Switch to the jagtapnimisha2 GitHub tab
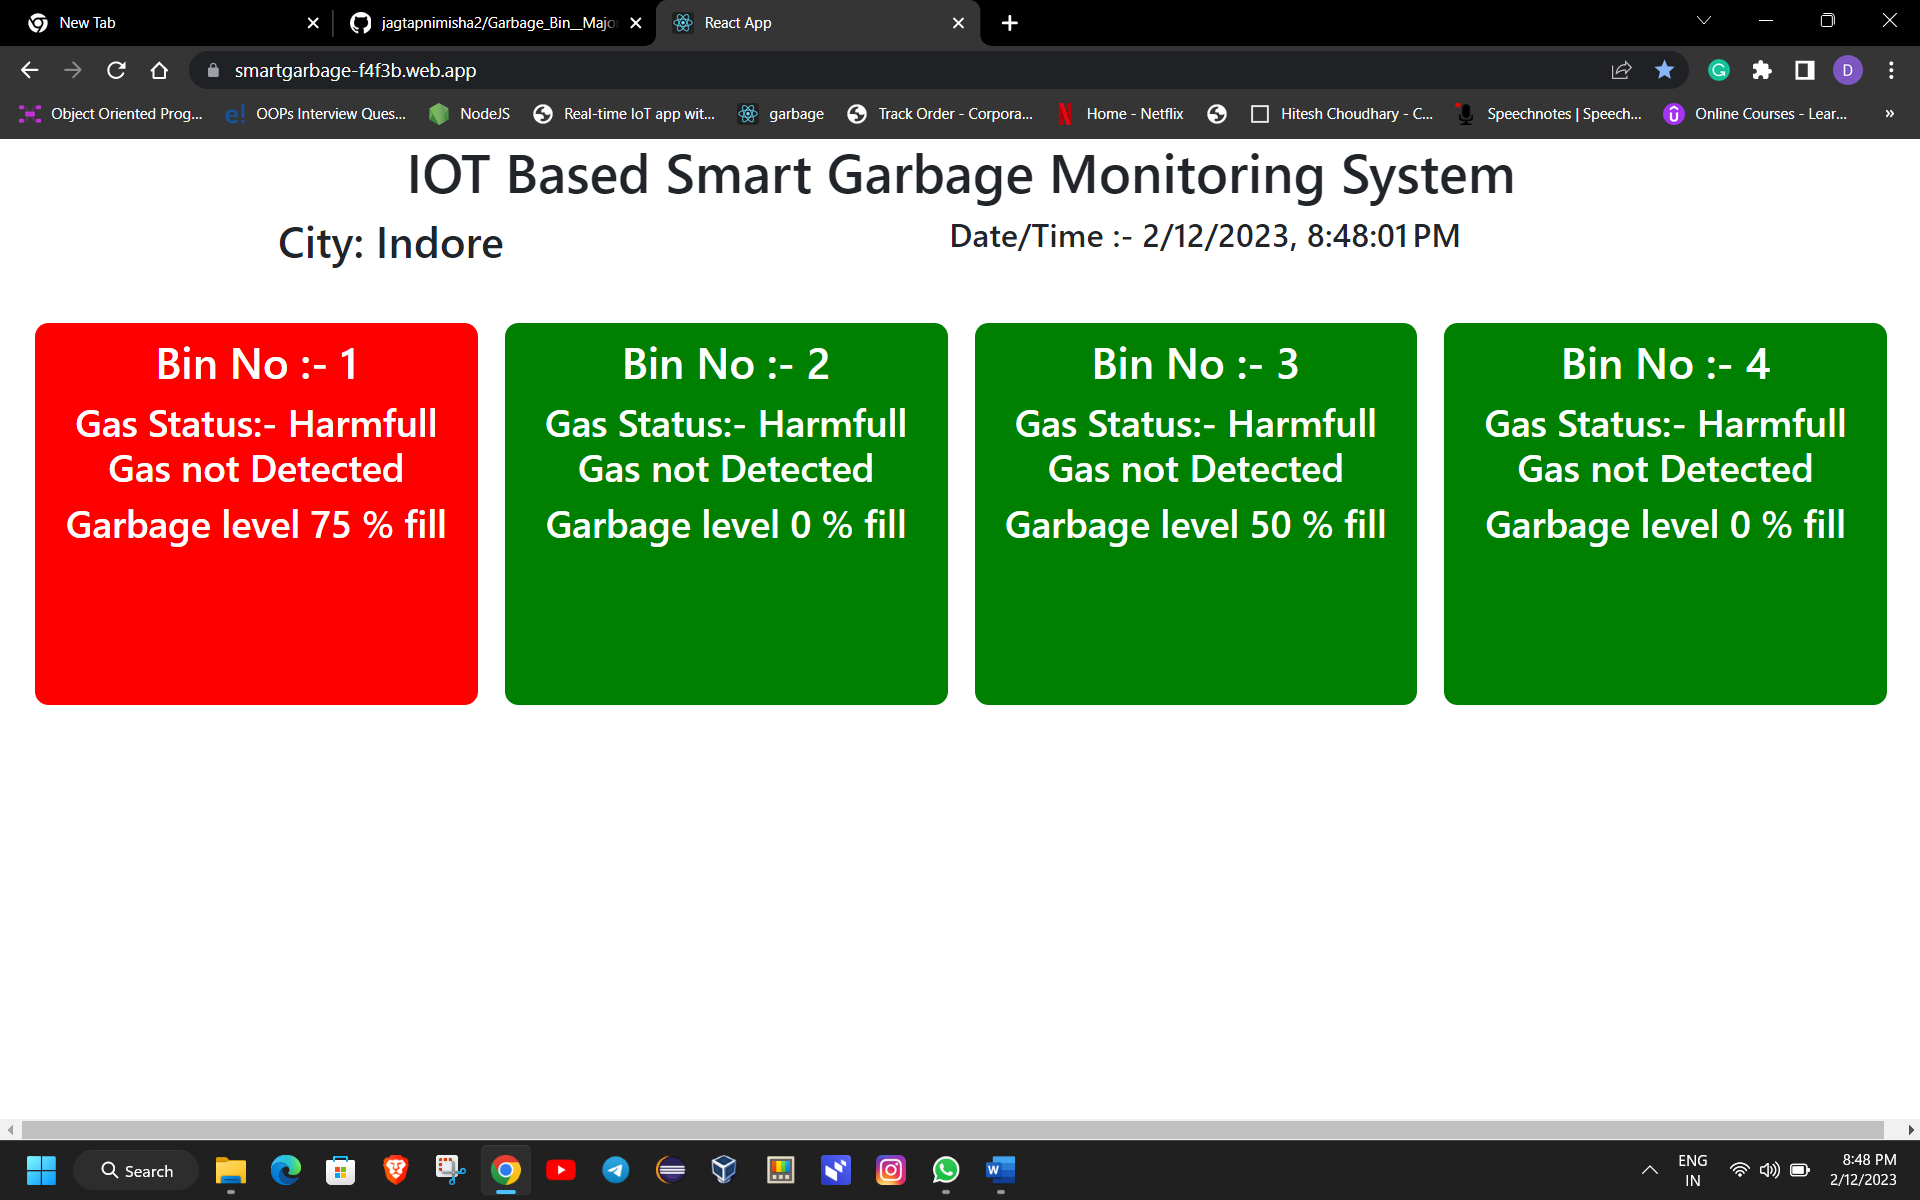The height and width of the screenshot is (1200, 1920). [490, 22]
